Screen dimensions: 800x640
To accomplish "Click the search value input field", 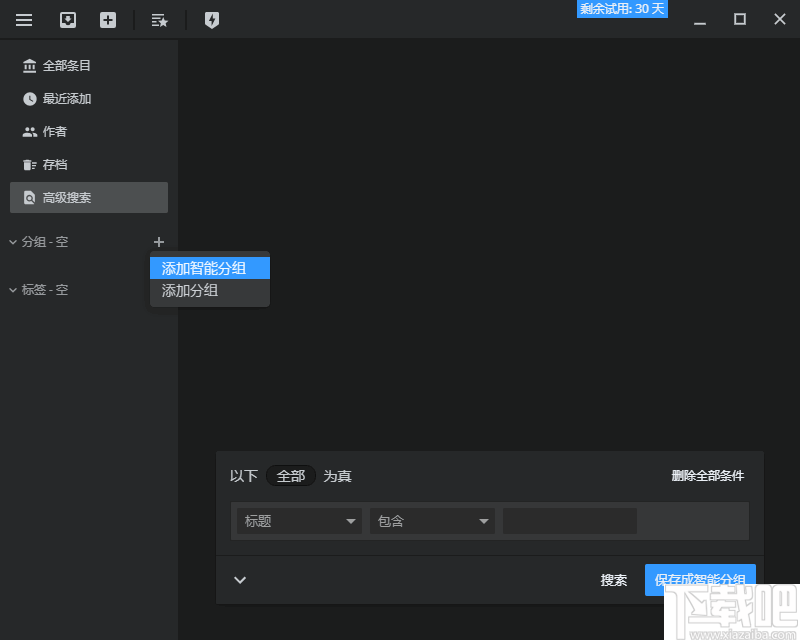I will (x=570, y=521).
